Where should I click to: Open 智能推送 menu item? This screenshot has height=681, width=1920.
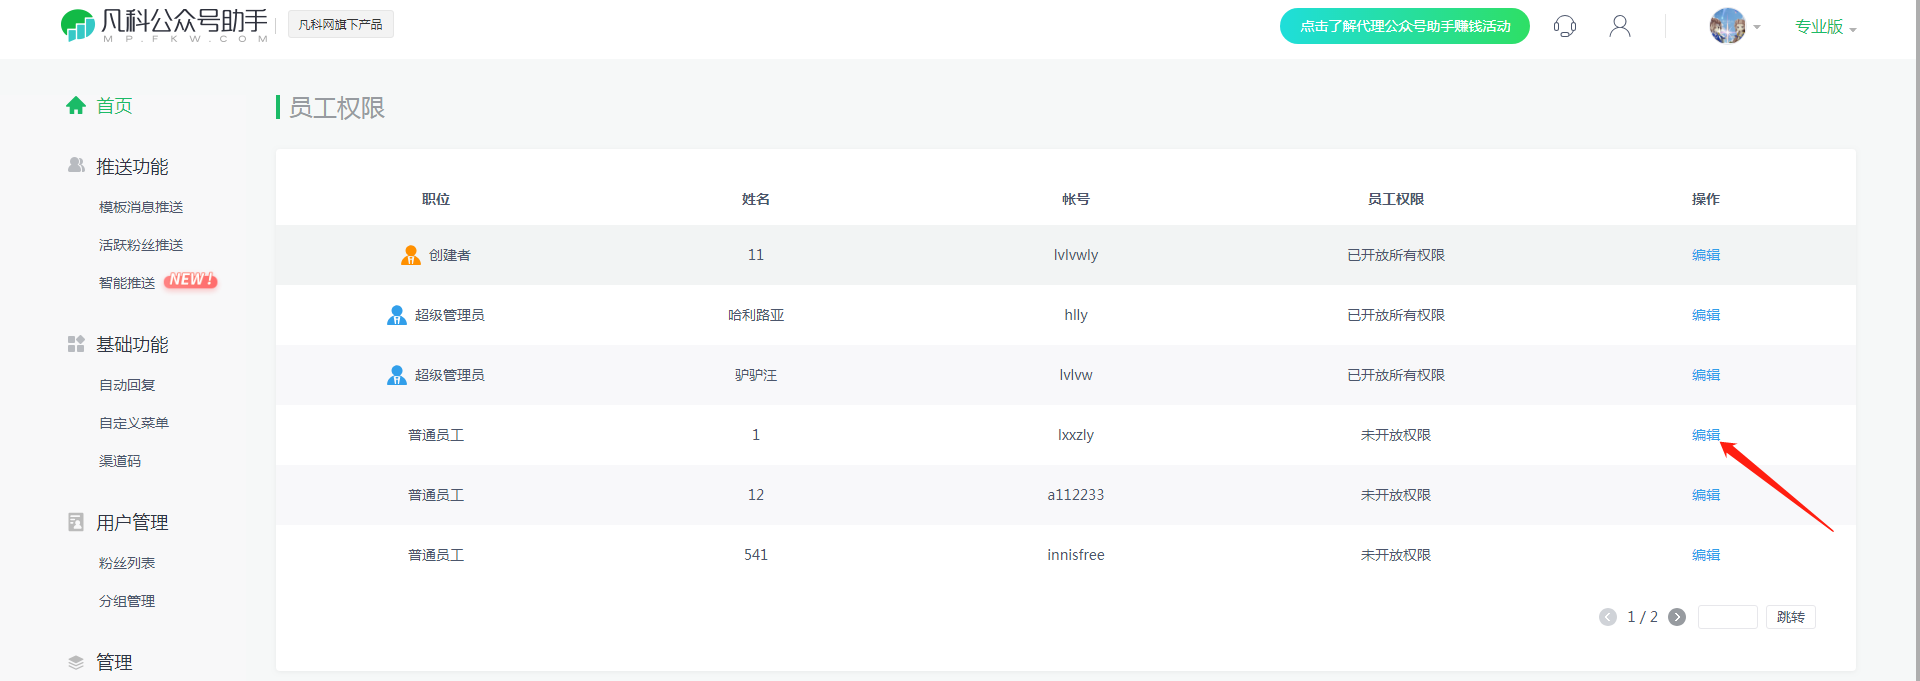click(x=127, y=283)
